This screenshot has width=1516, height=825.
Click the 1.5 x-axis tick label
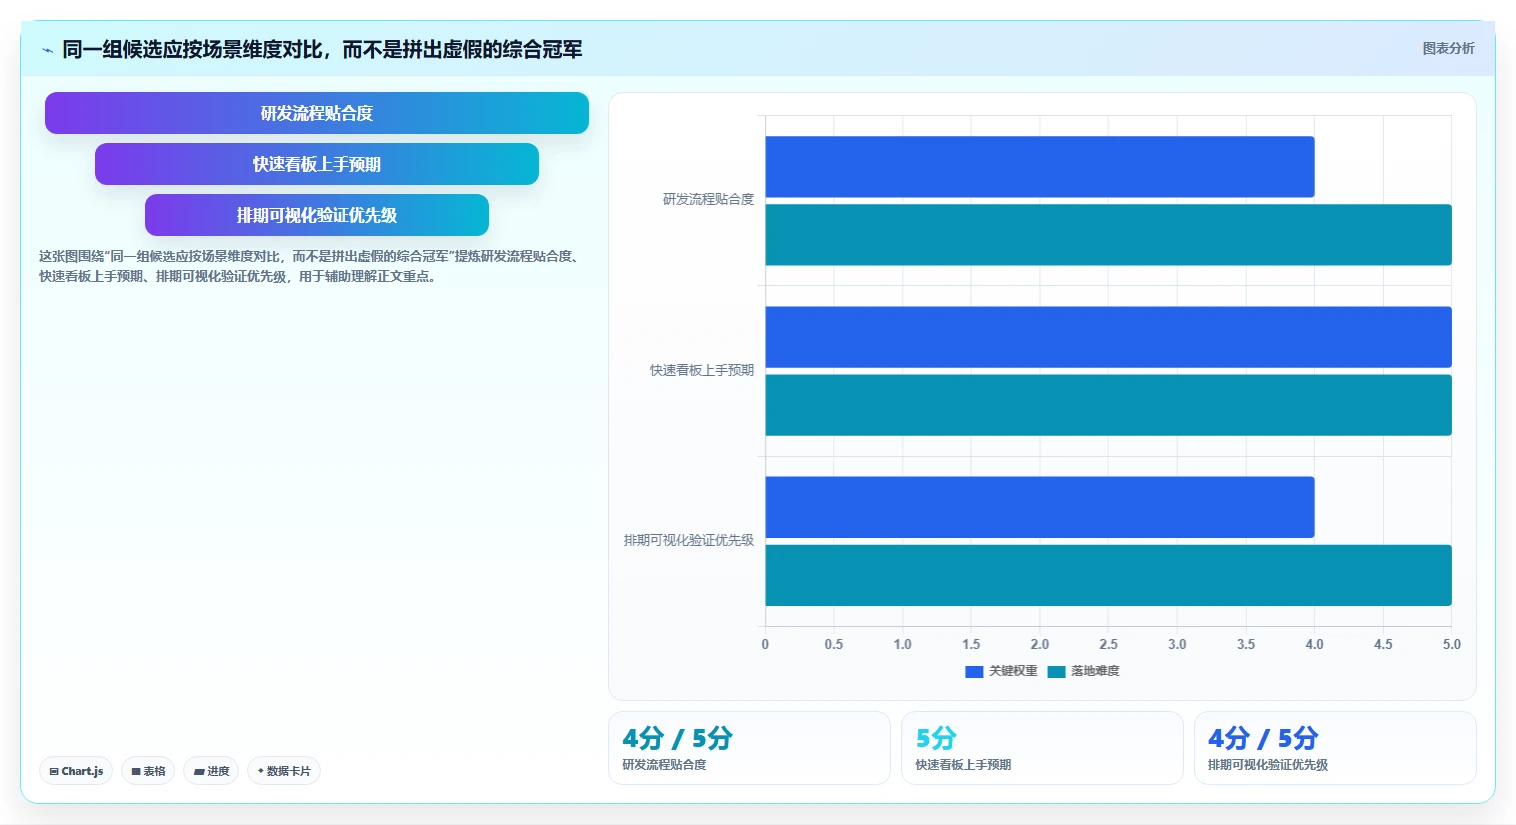[x=971, y=644]
